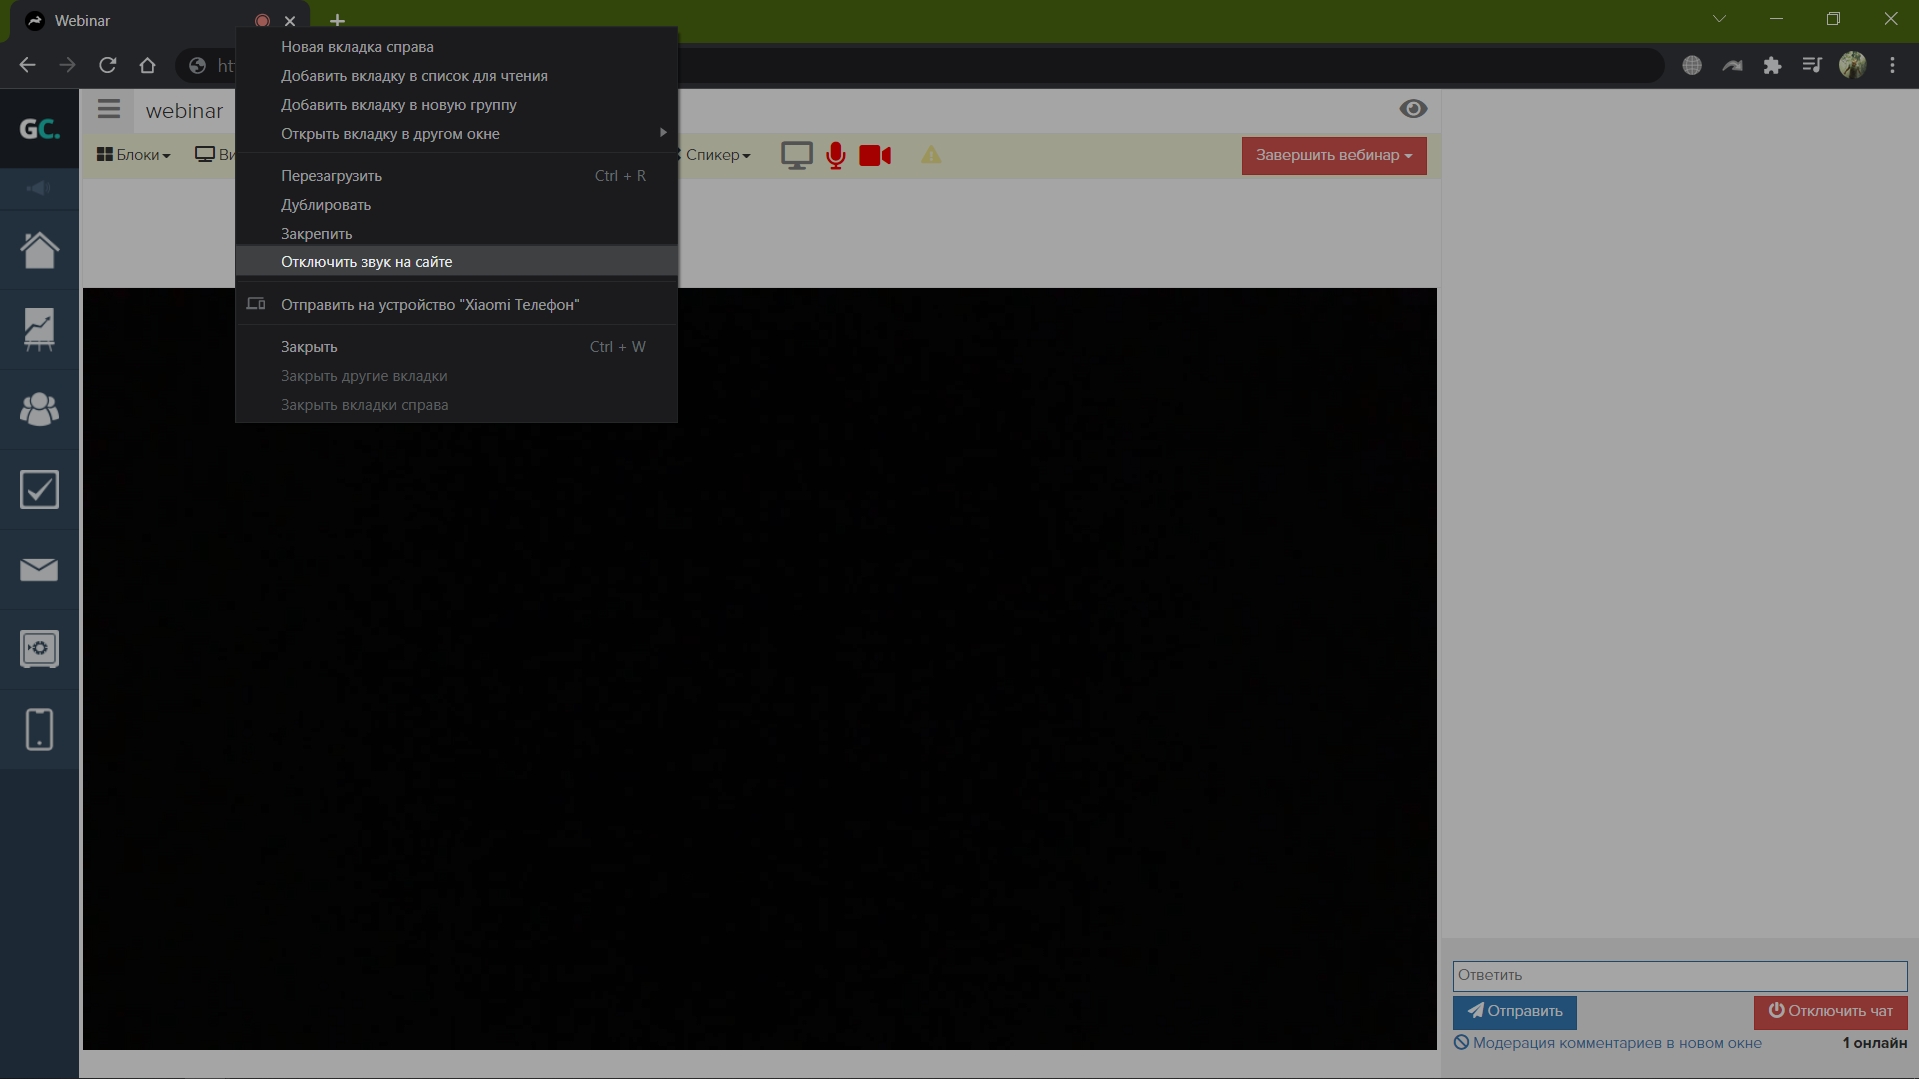Open the analytics chart icon in sidebar
This screenshot has height=1079, width=1919.
[x=39, y=330]
